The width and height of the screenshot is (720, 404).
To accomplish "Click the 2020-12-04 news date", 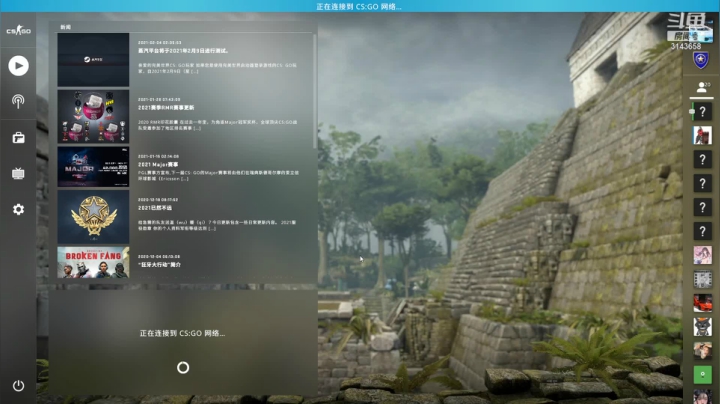I will [159, 257].
